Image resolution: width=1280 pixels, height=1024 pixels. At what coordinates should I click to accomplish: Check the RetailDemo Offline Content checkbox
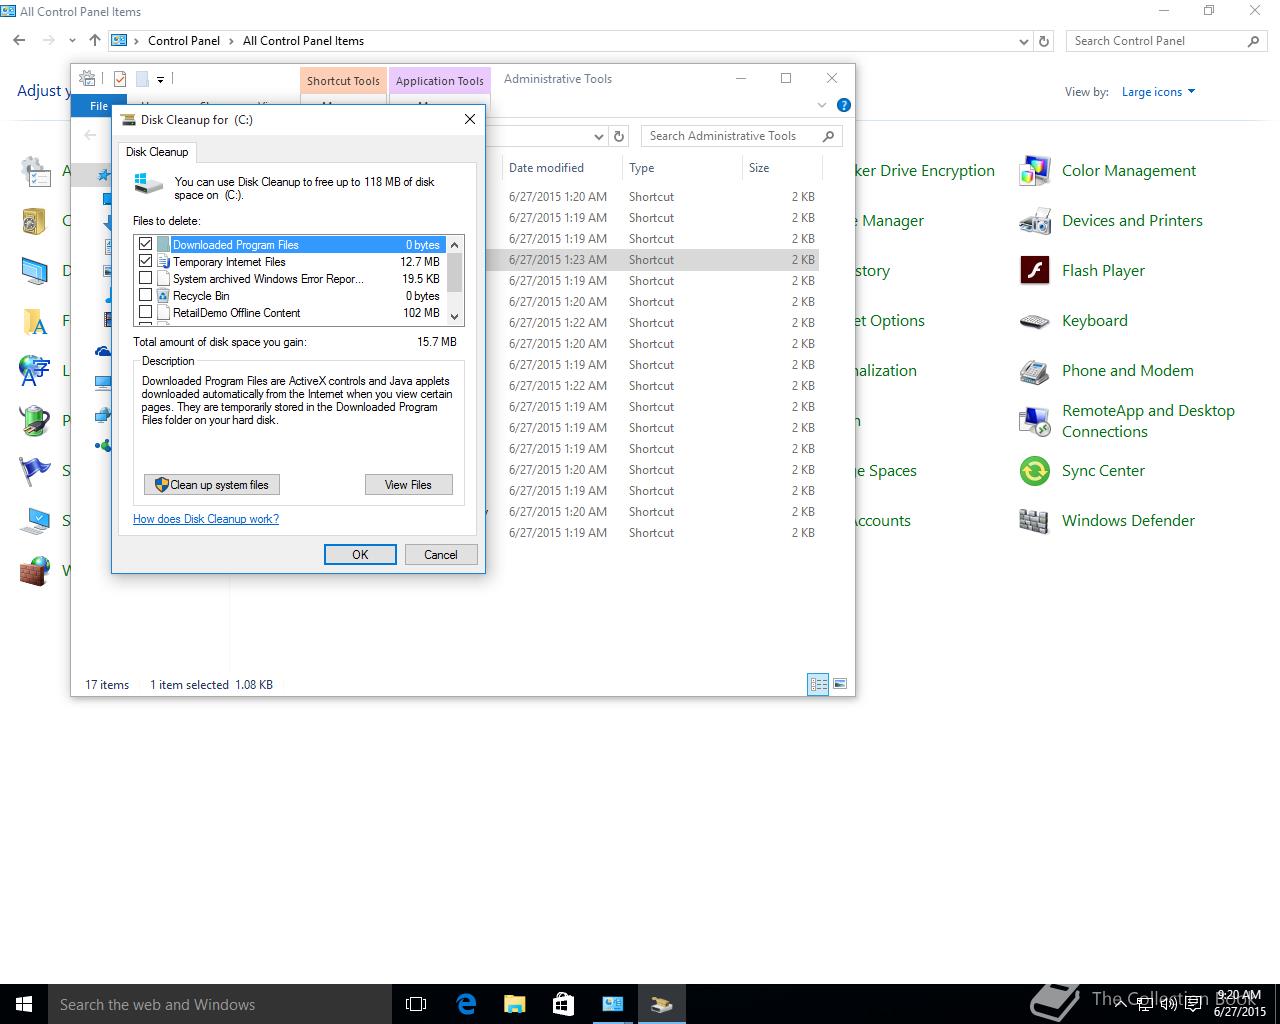(146, 312)
